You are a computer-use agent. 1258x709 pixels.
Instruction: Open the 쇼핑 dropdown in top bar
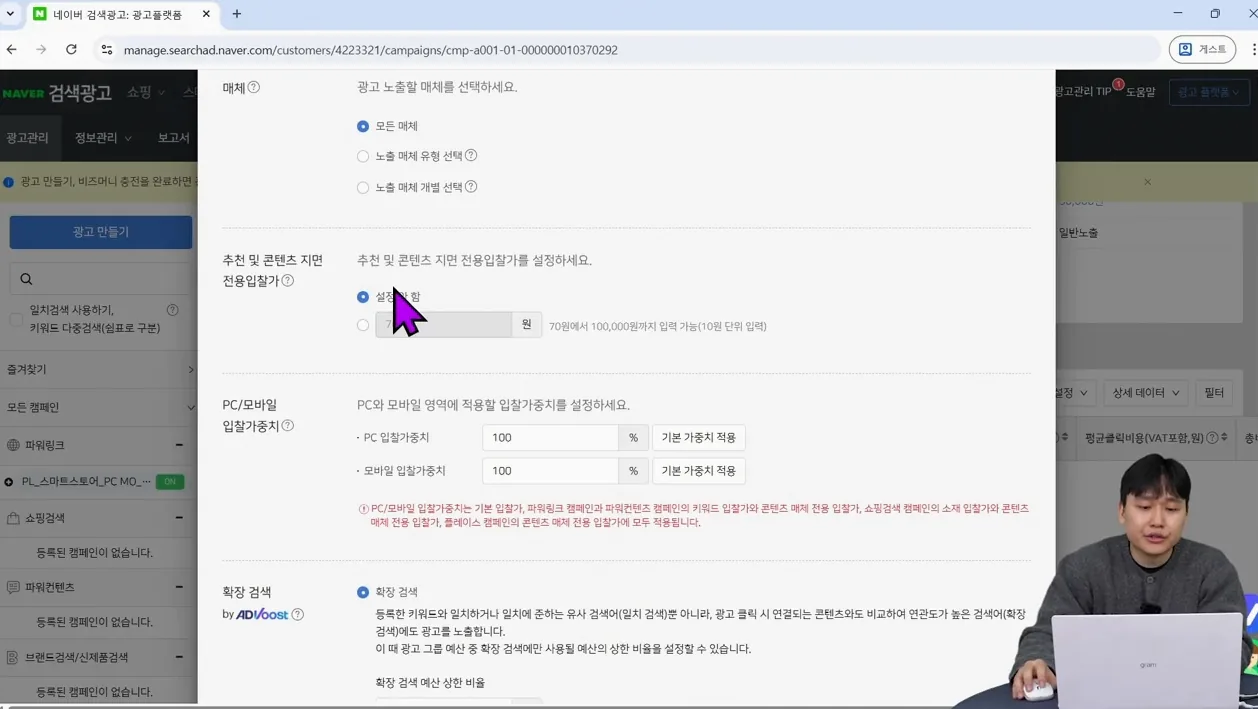146,92
